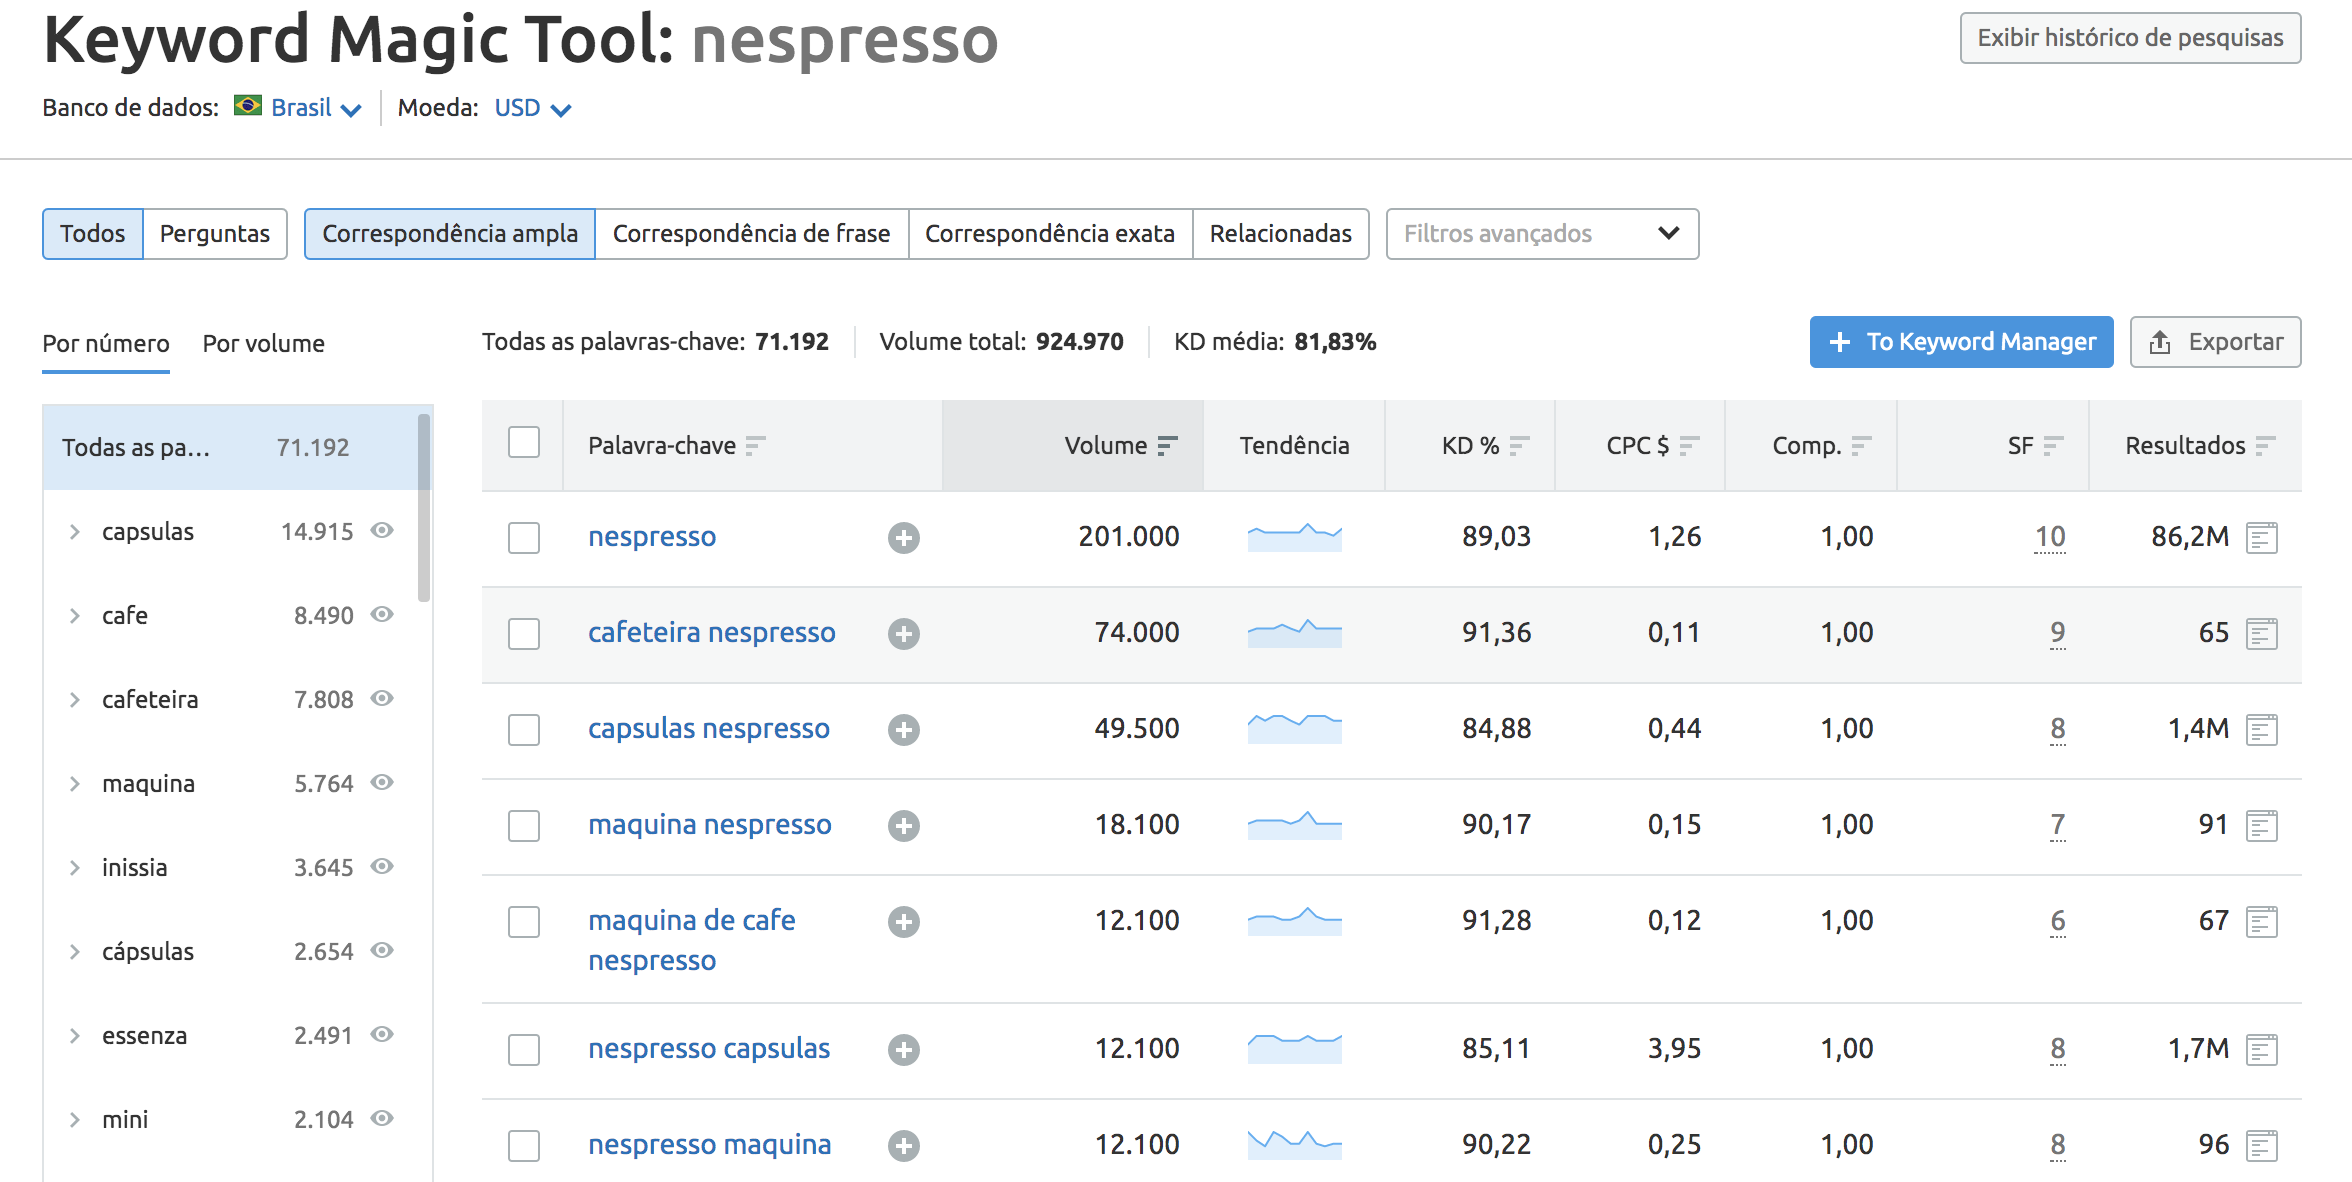Sort by SF column icon
2352x1182 pixels.
[2054, 446]
